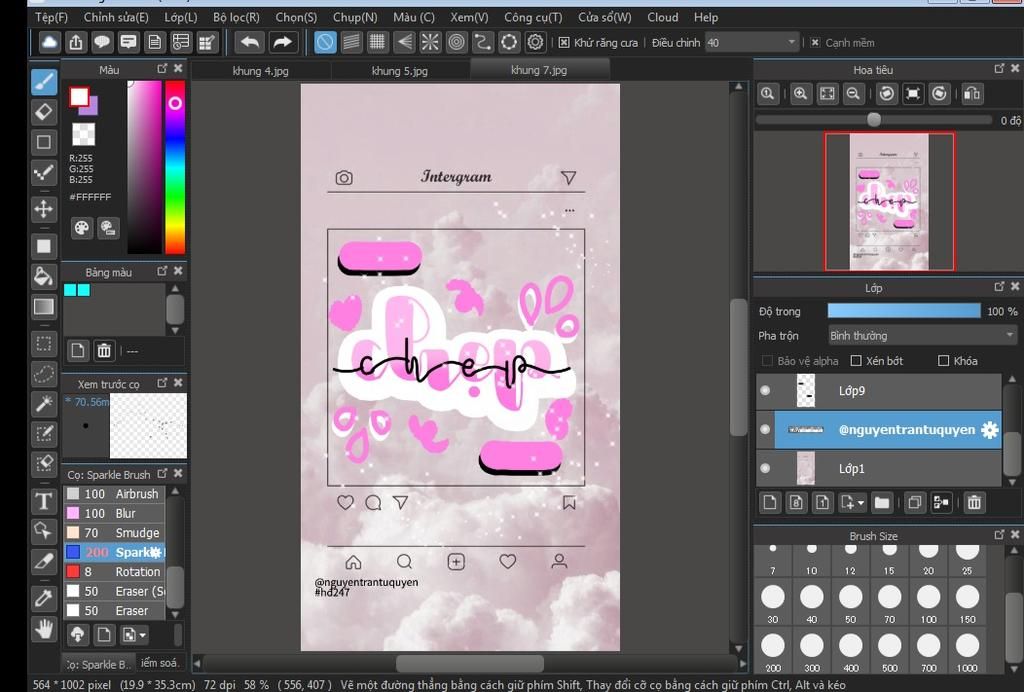The height and width of the screenshot is (692, 1024).
Task: Select the Gradient tool
Action: point(44,307)
